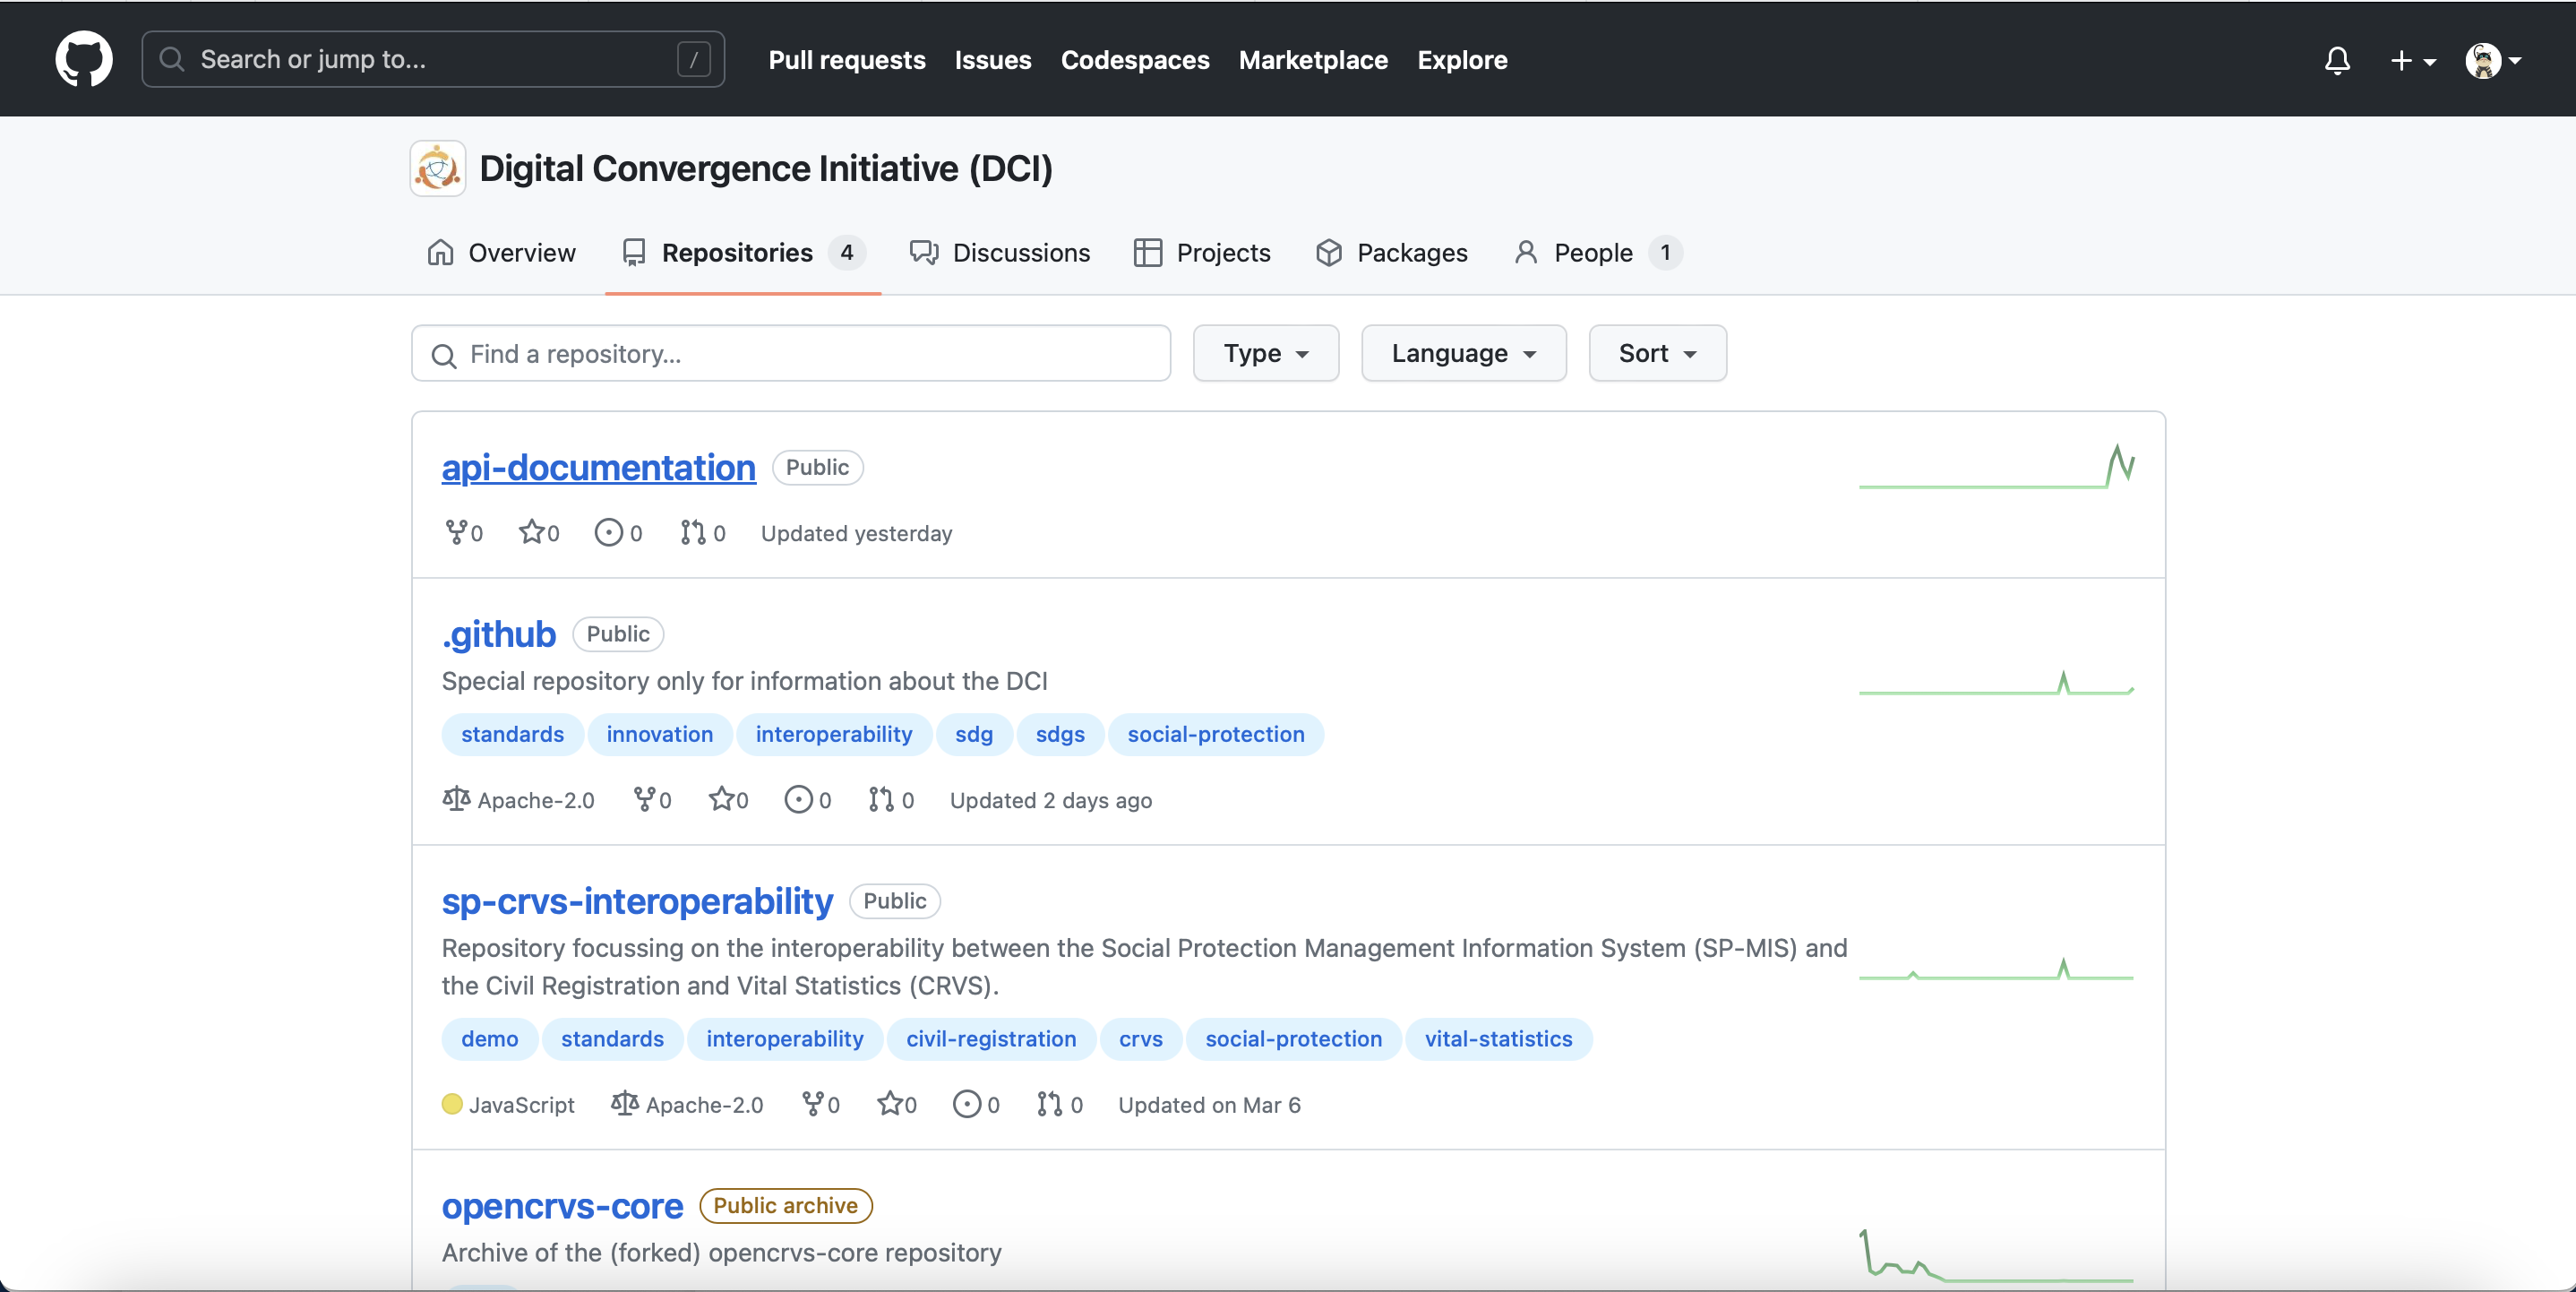2576x1292 pixels.
Task: Click the fork count icon of api-documentation
Action: 455,532
